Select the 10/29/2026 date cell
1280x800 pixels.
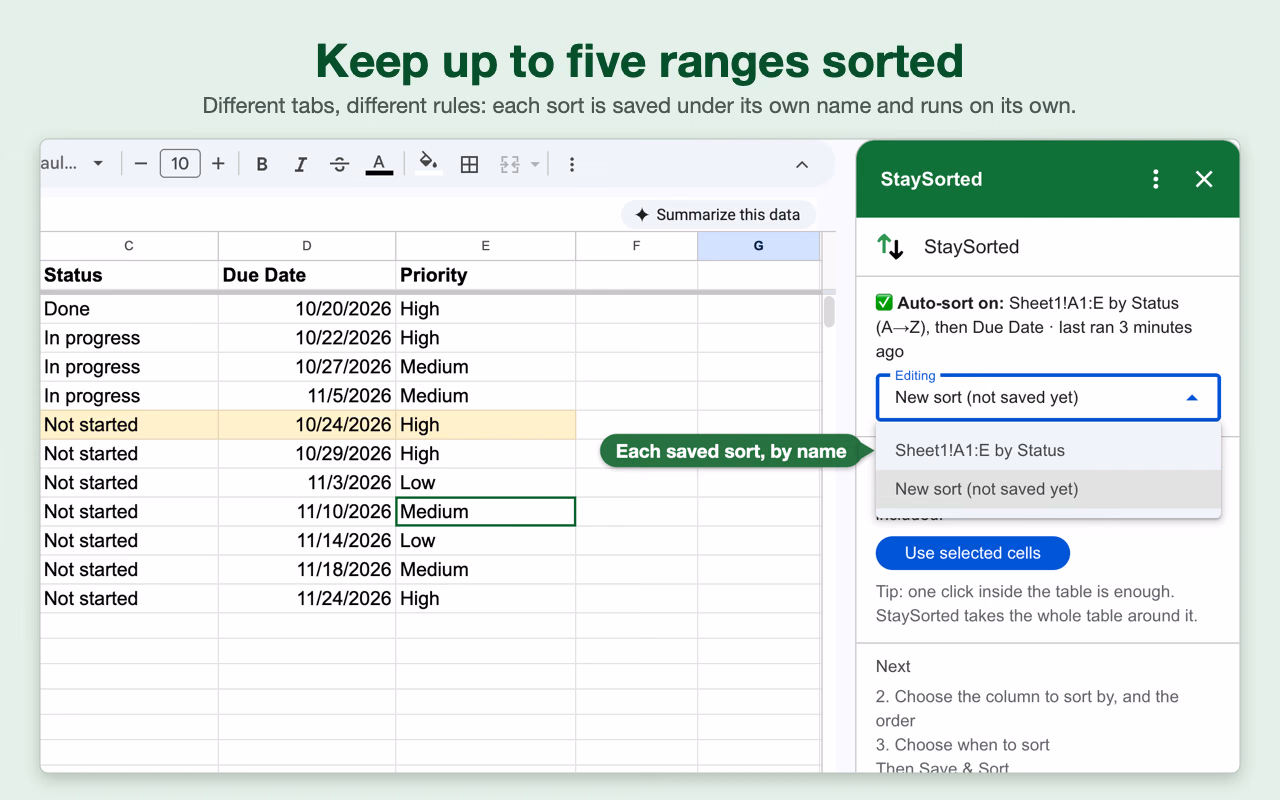(x=307, y=454)
